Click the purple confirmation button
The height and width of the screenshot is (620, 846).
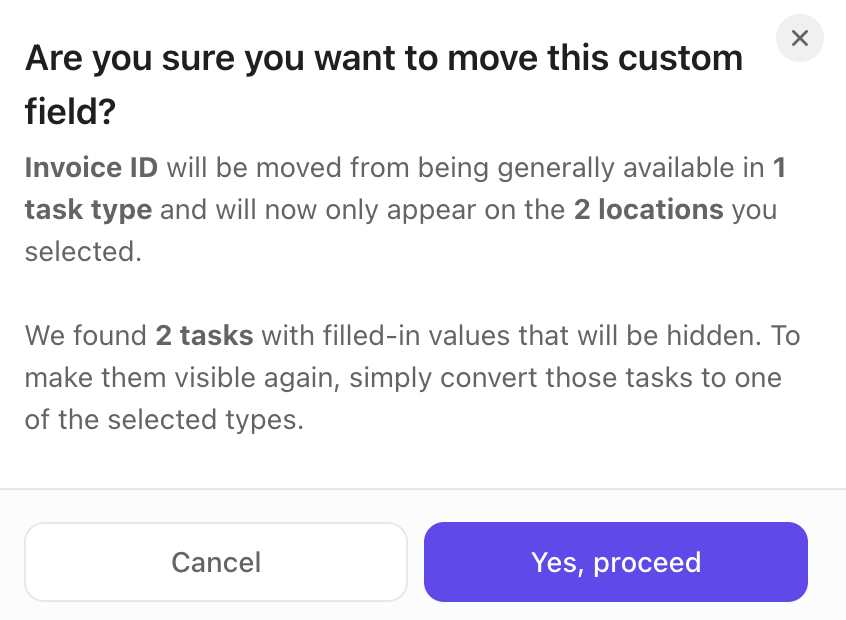tap(616, 562)
